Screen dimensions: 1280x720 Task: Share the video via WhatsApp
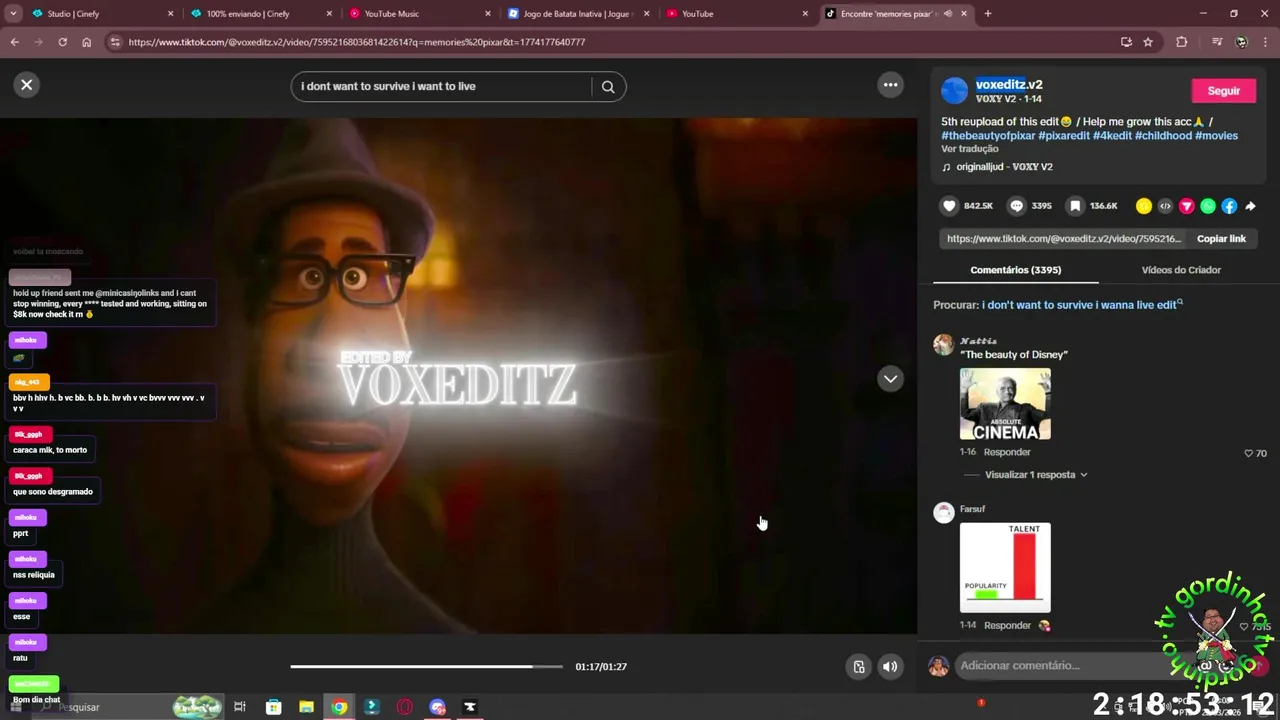click(x=1208, y=206)
